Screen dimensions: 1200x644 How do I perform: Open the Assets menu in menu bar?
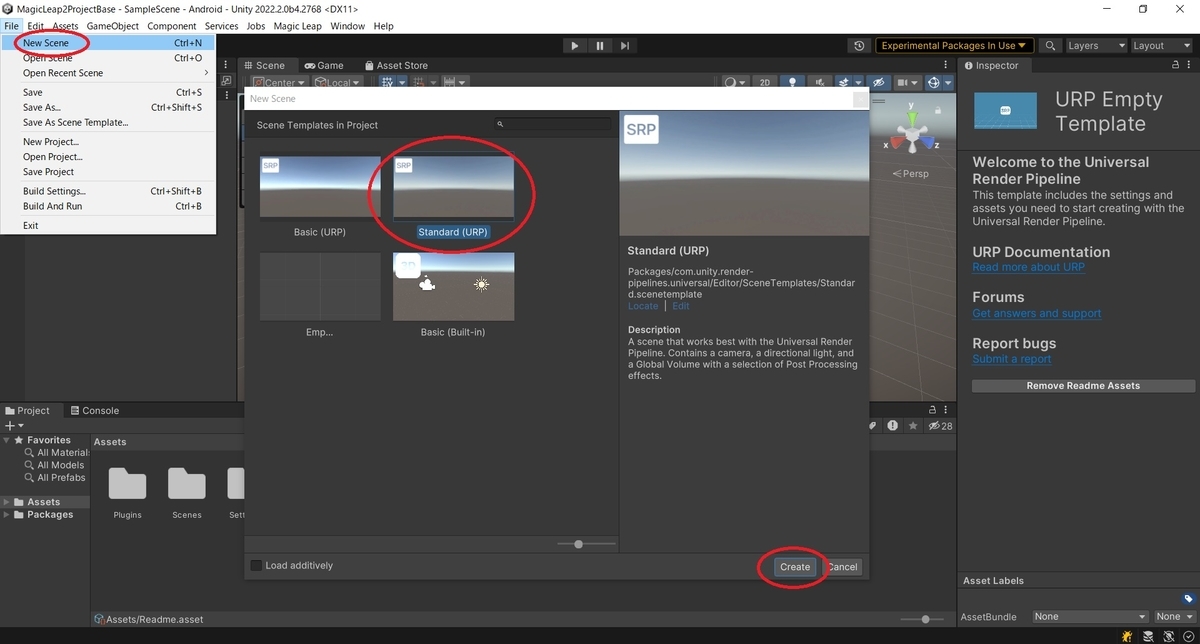pyautogui.click(x=66, y=26)
